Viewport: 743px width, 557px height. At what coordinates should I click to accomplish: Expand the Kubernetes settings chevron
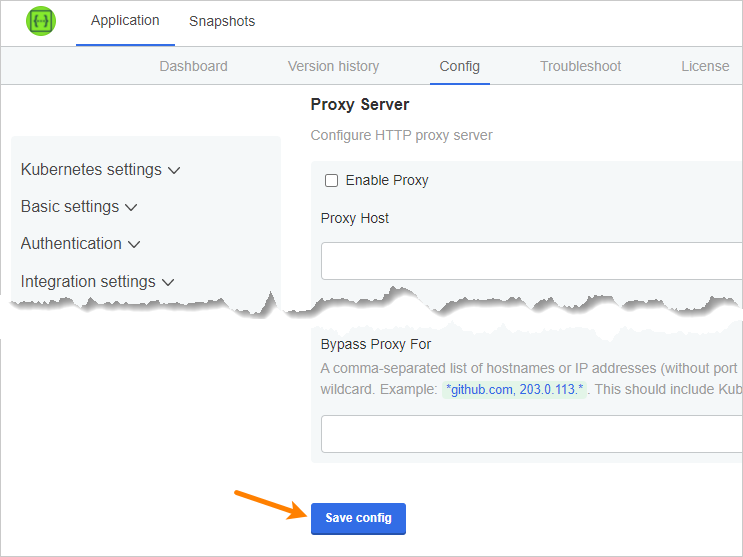174,171
